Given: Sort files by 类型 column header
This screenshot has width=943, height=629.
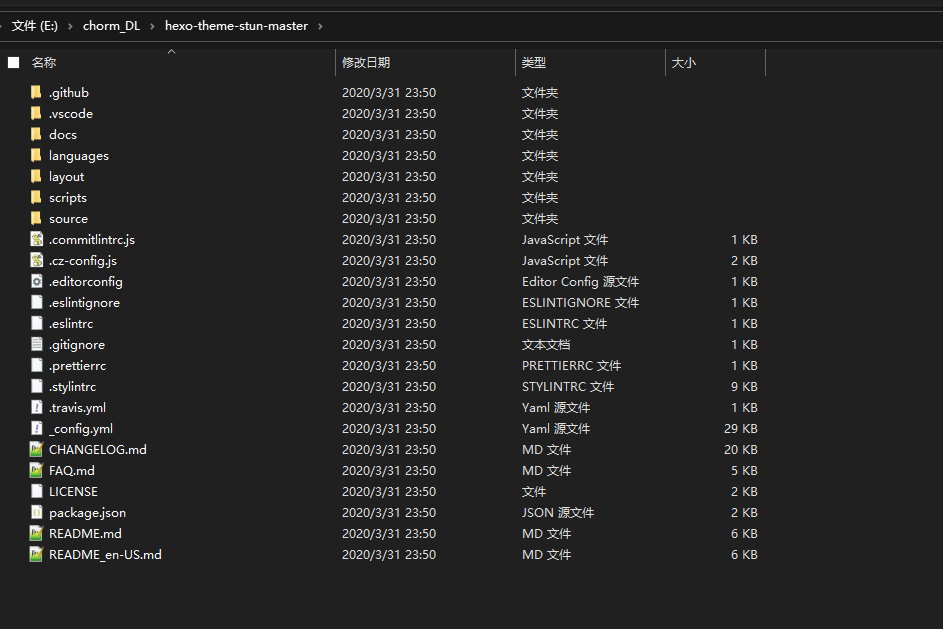Looking at the screenshot, I should pos(533,63).
